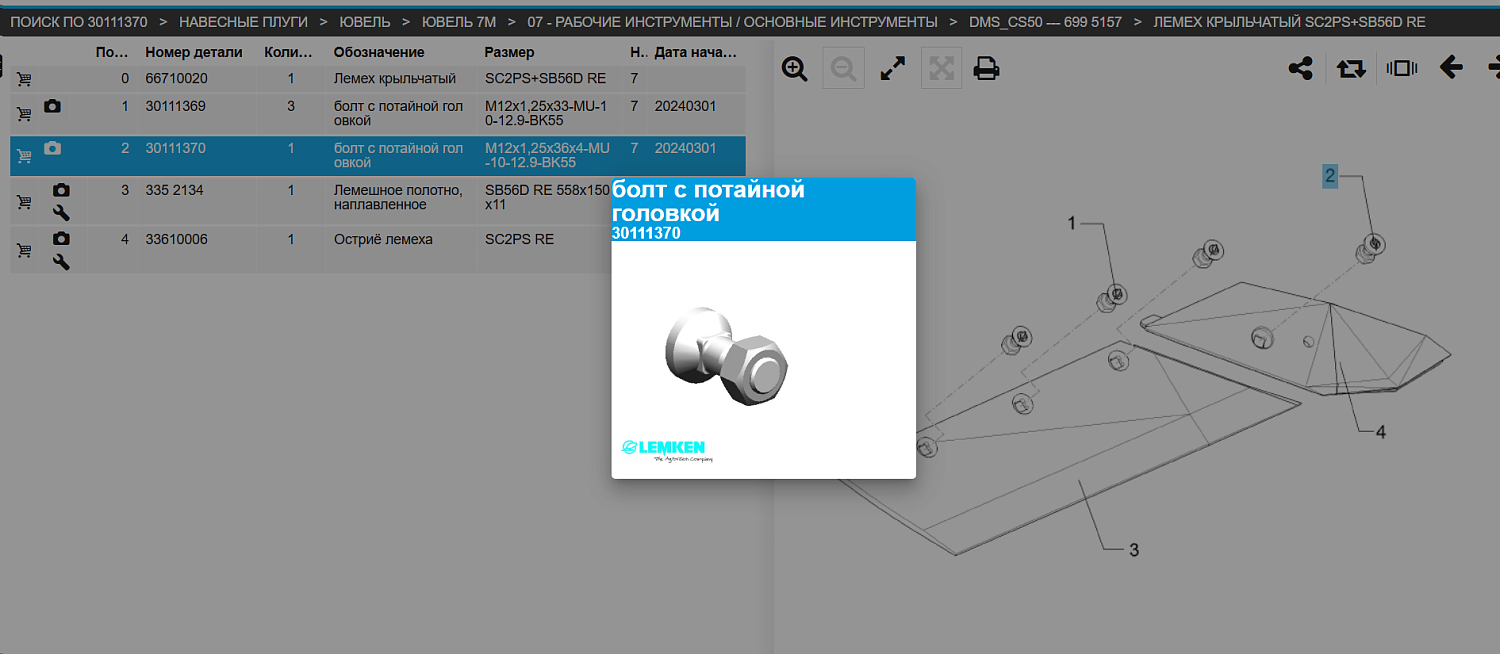Click the swap arrows icon

tap(1351, 69)
